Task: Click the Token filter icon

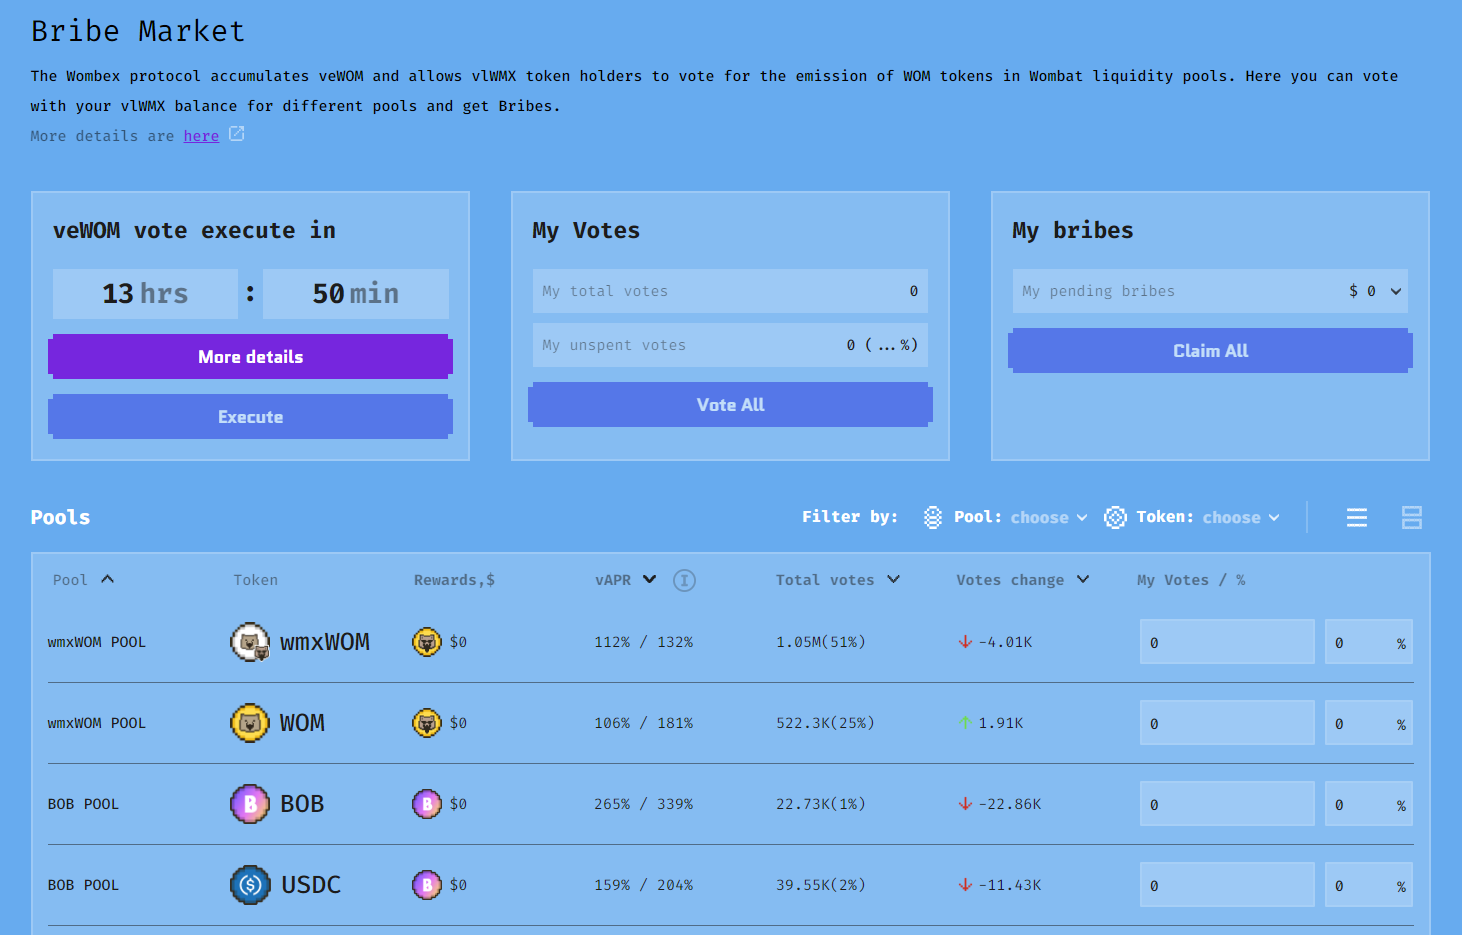Action: [x=1115, y=517]
